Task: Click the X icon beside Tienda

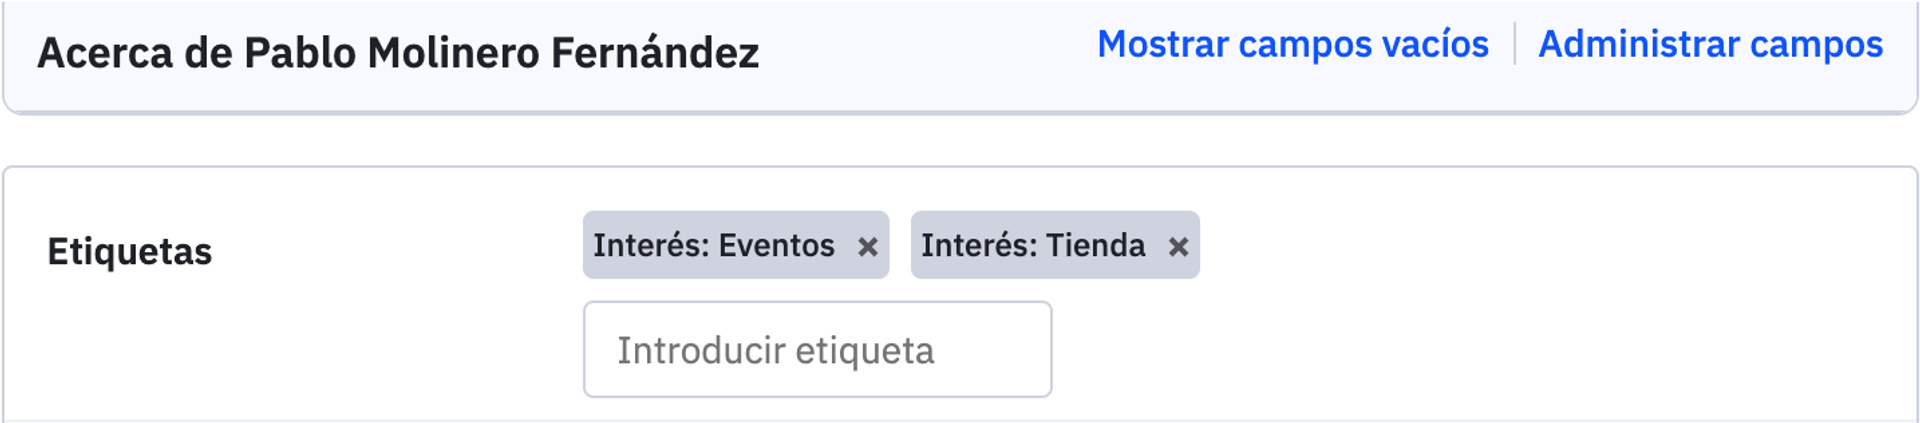Action: coord(1178,246)
